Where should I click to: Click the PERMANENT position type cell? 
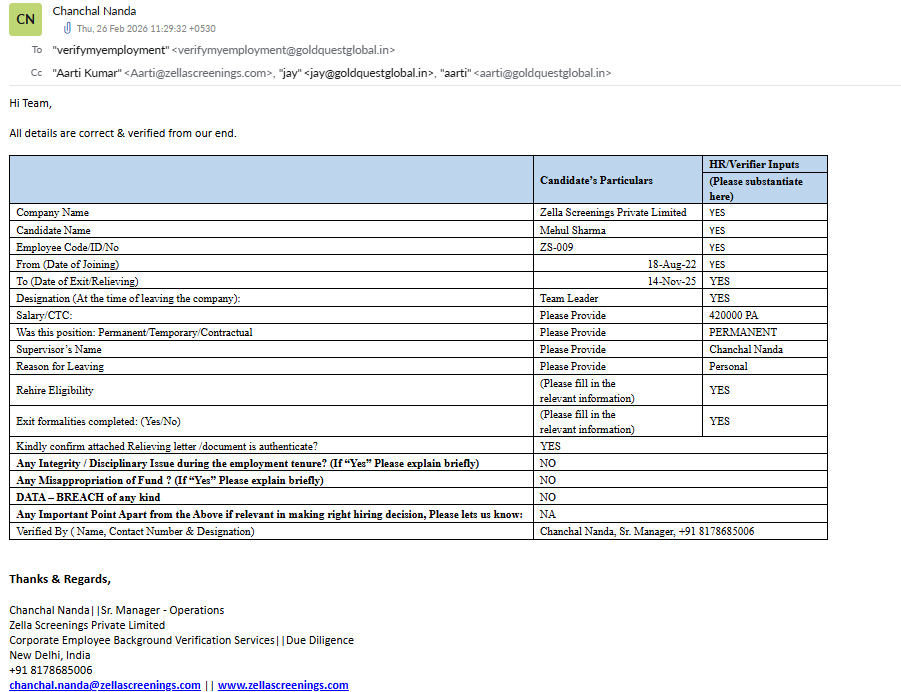743,332
